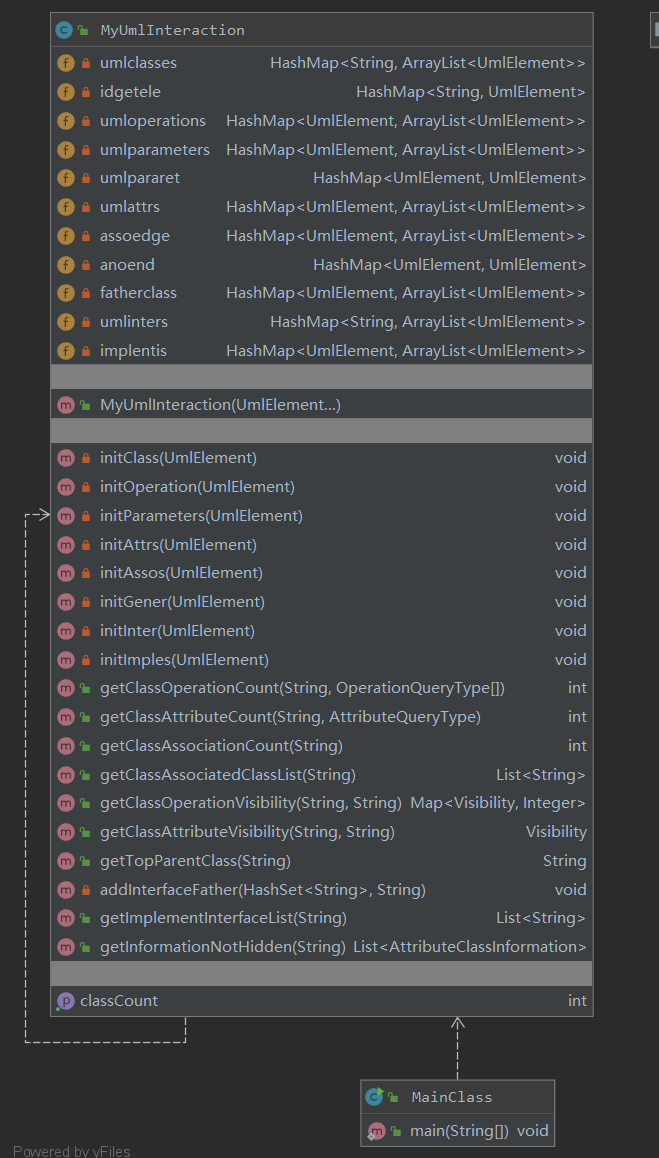Click the List<AttributeClassInformation> return type
The image size is (659, 1158).
(470, 947)
